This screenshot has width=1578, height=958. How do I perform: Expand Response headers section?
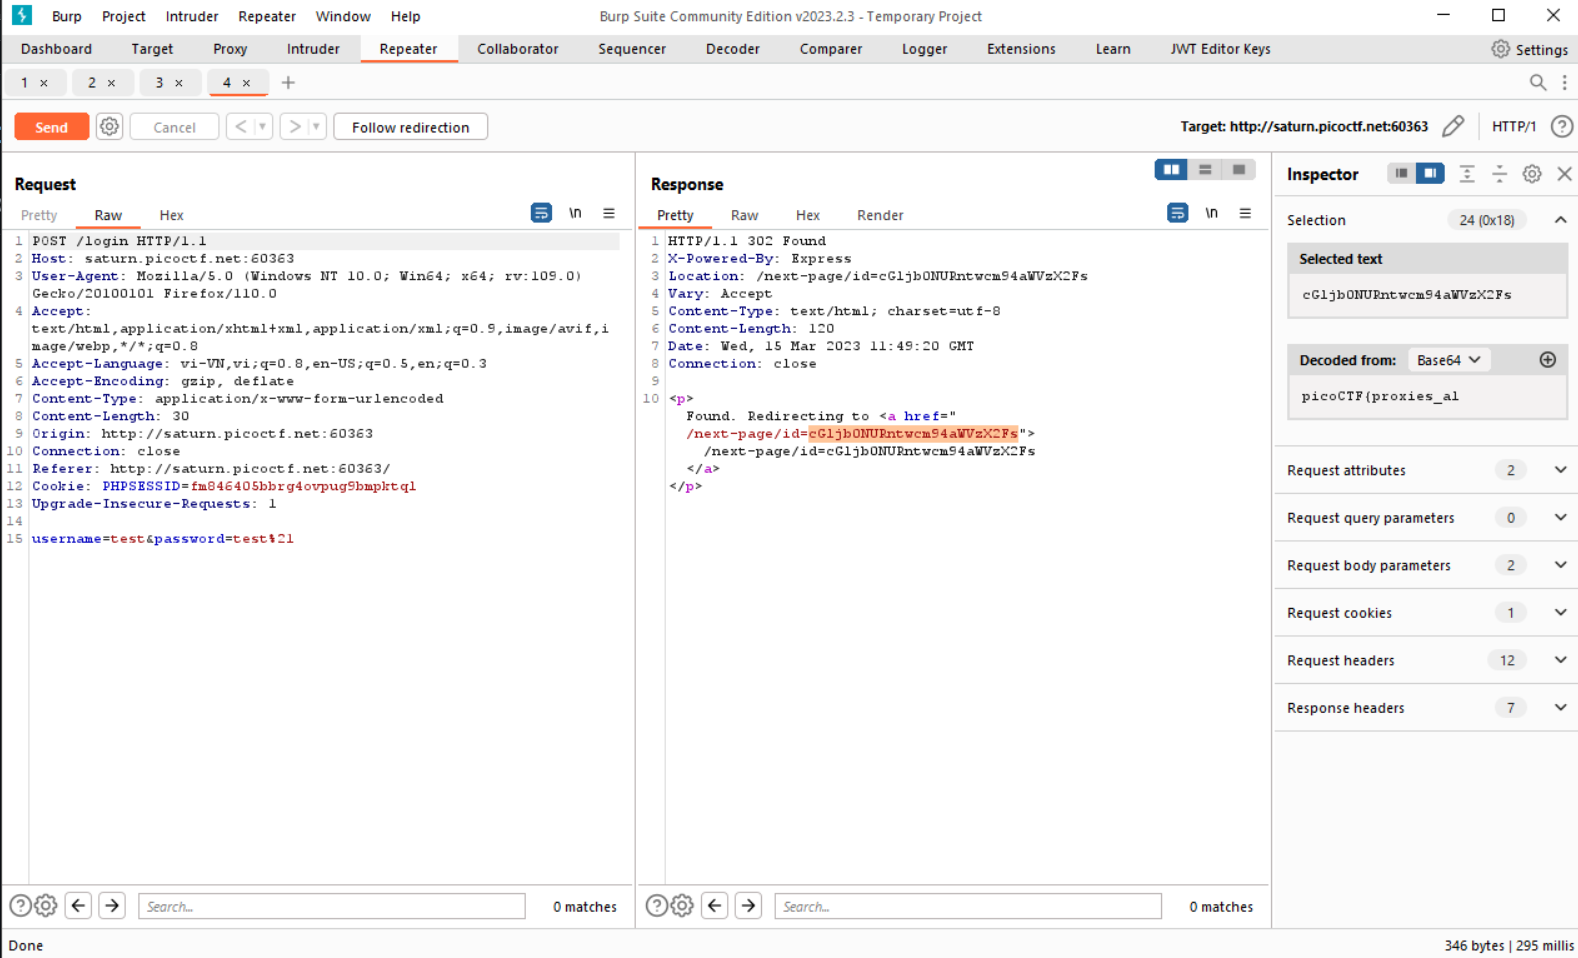click(1560, 707)
